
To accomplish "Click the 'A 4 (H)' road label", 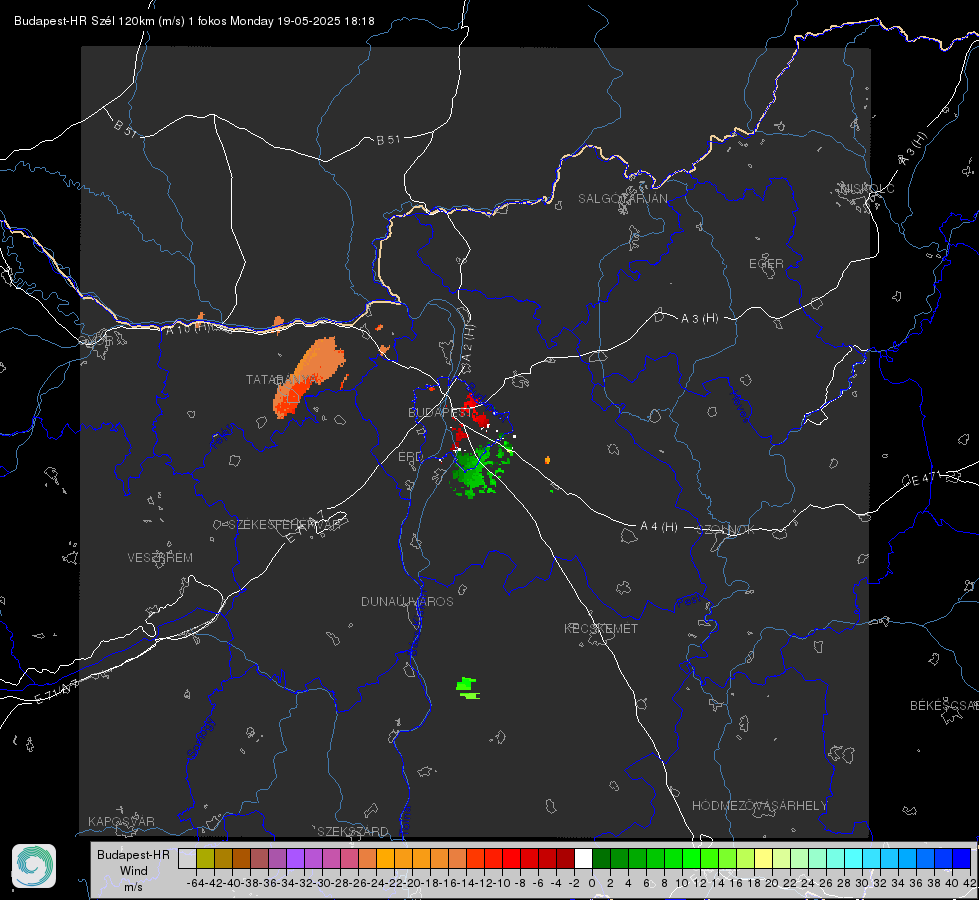I will tap(659, 527).
